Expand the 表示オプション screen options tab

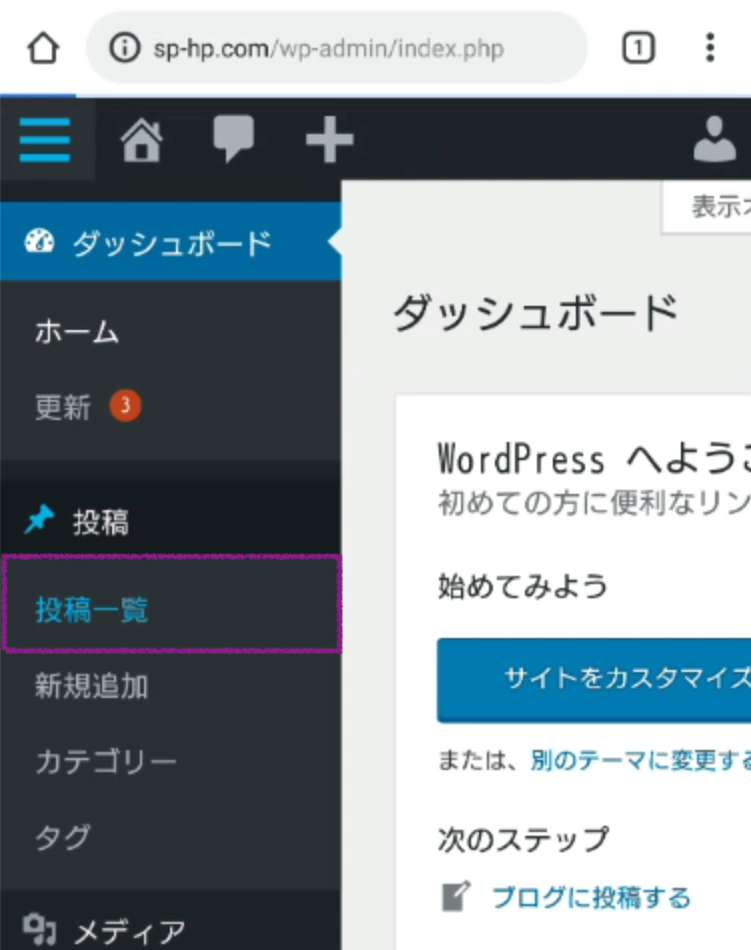click(x=712, y=207)
